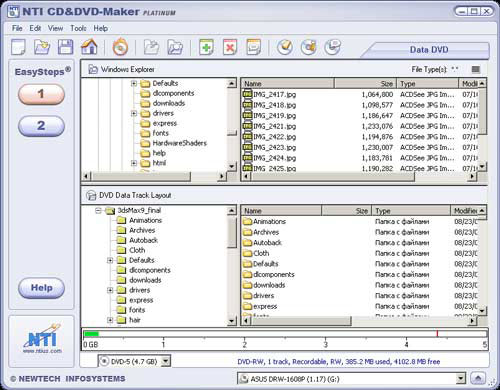
Task: Open the ASUS DRW-1608P drive dropdown
Action: [x=461, y=378]
